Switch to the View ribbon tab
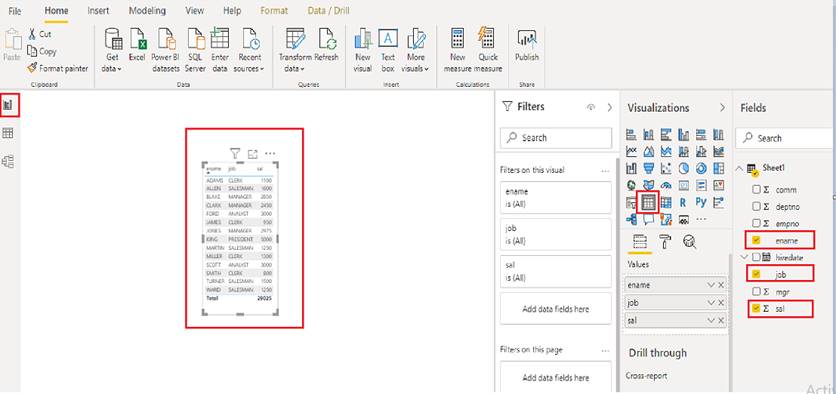Screen dimensions: 836x394 coord(194,11)
